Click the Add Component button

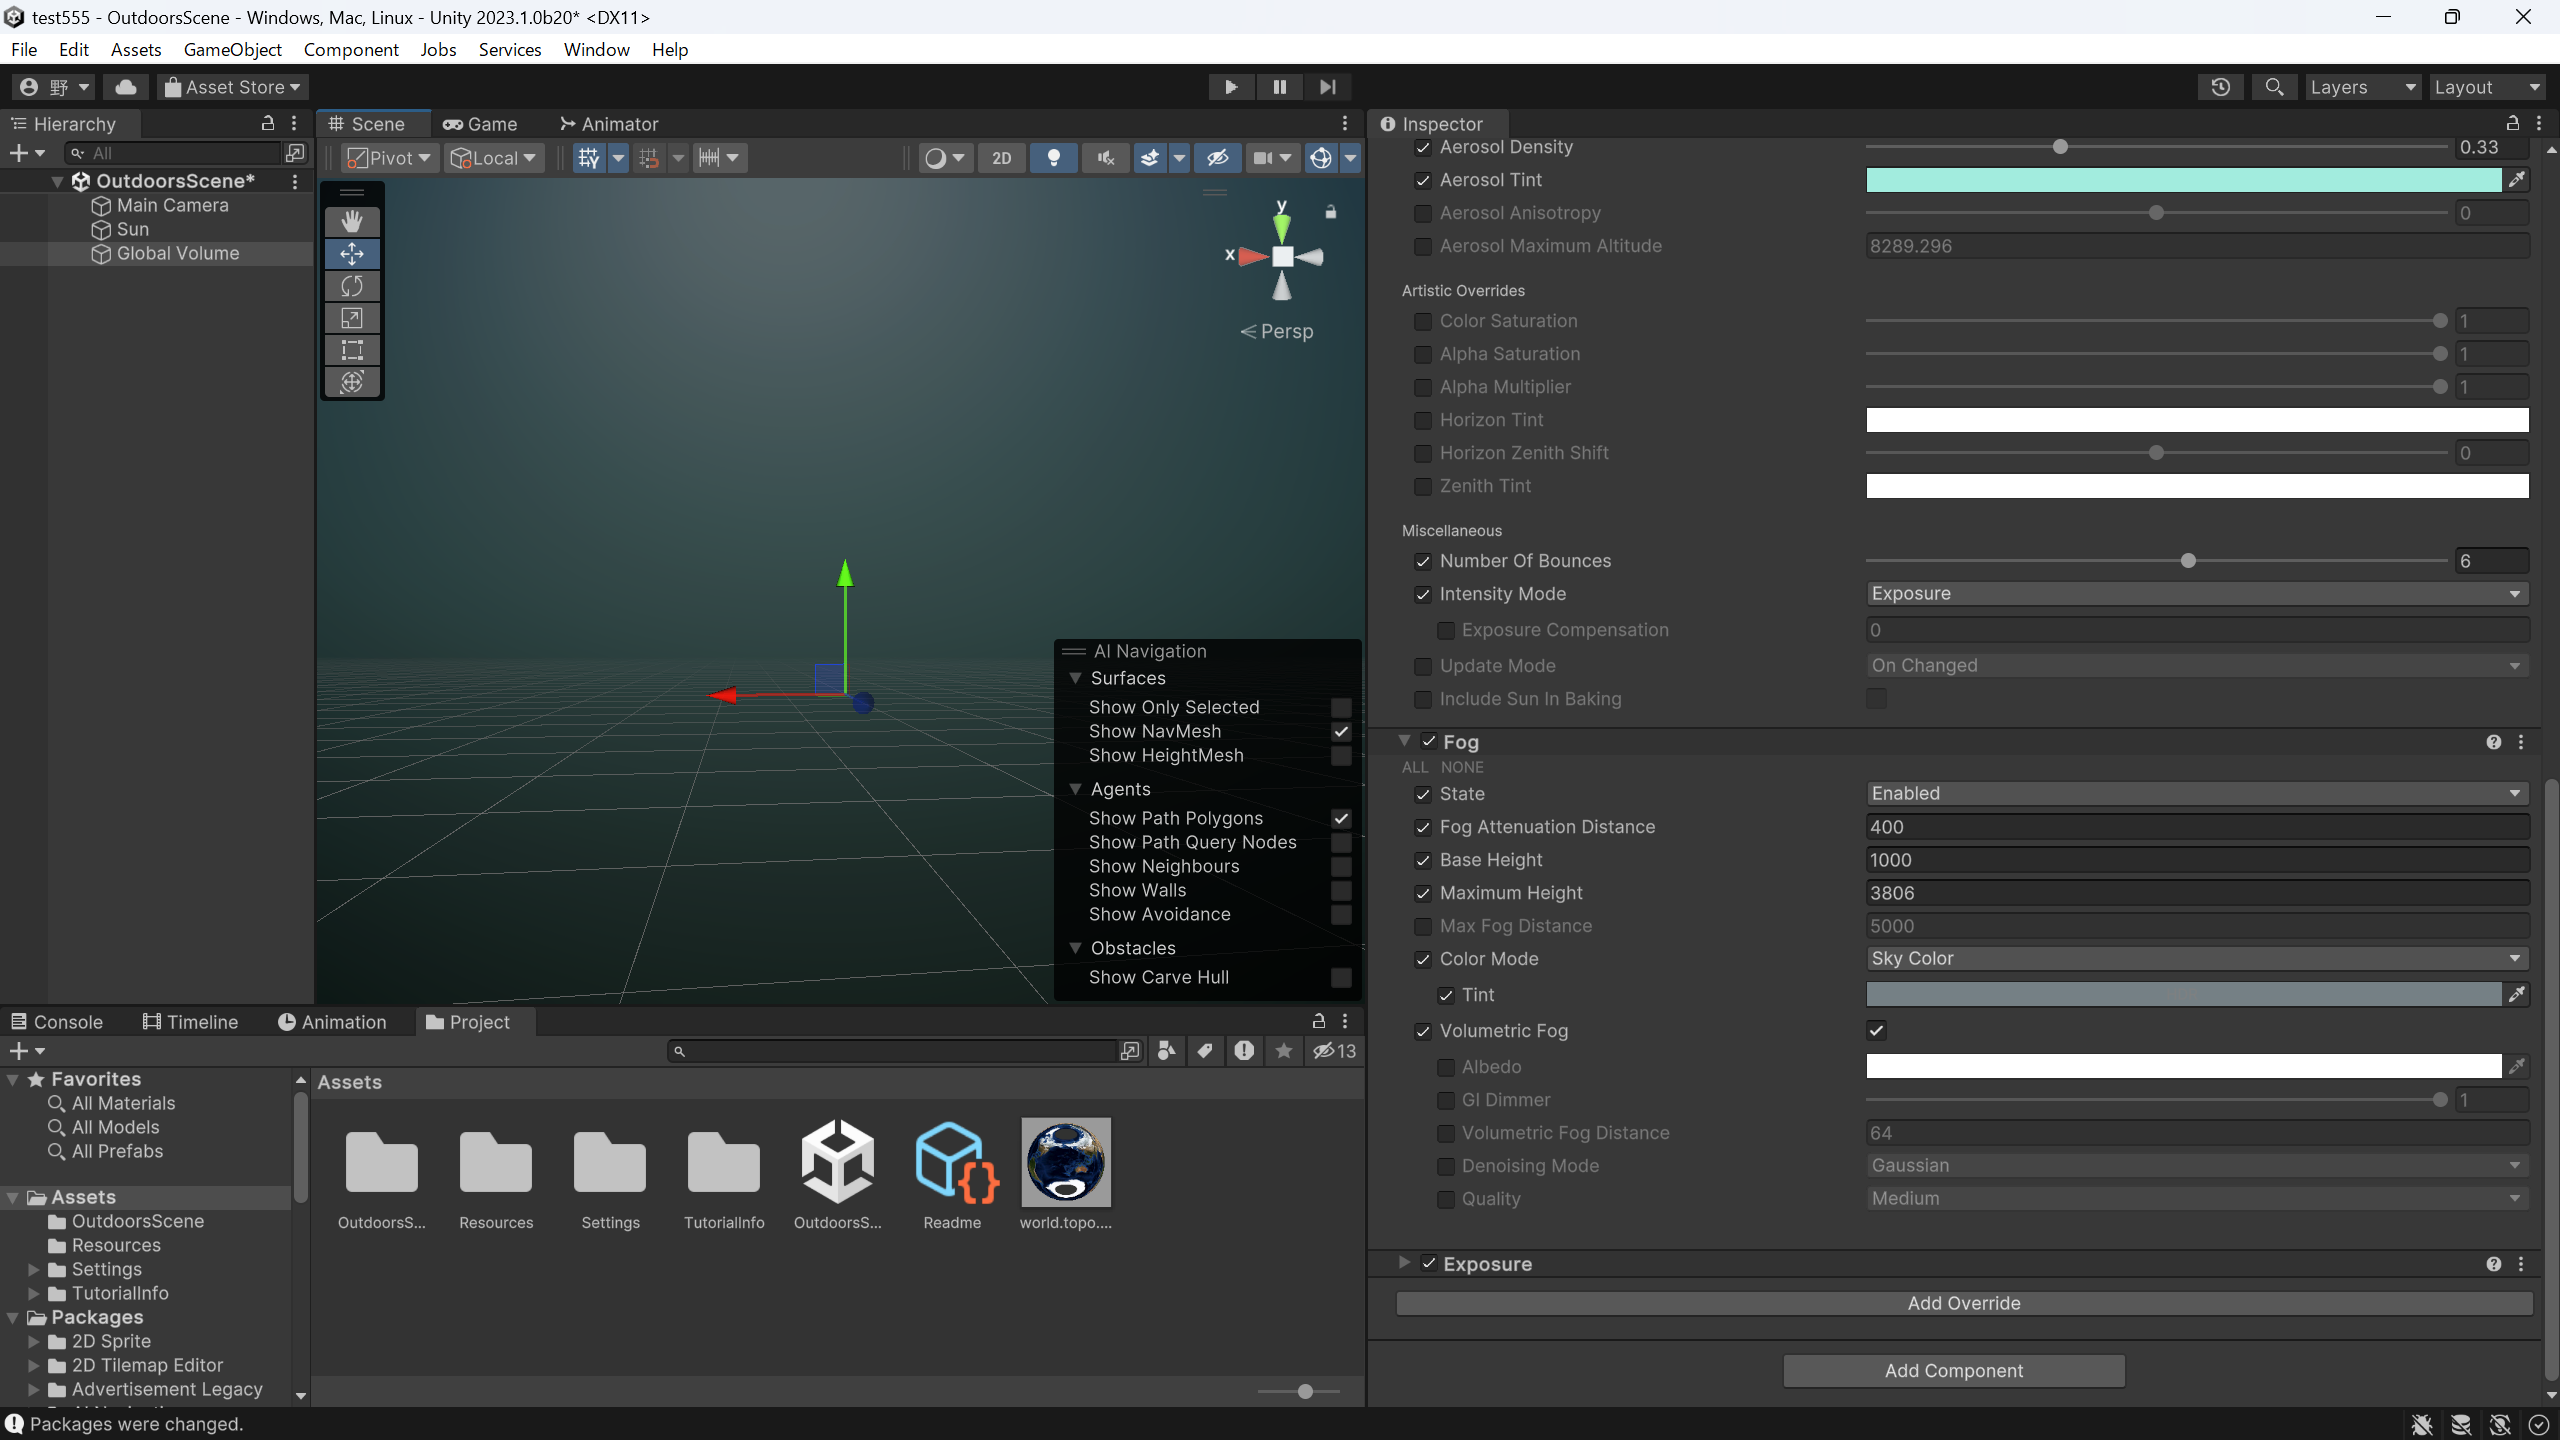coord(1953,1370)
